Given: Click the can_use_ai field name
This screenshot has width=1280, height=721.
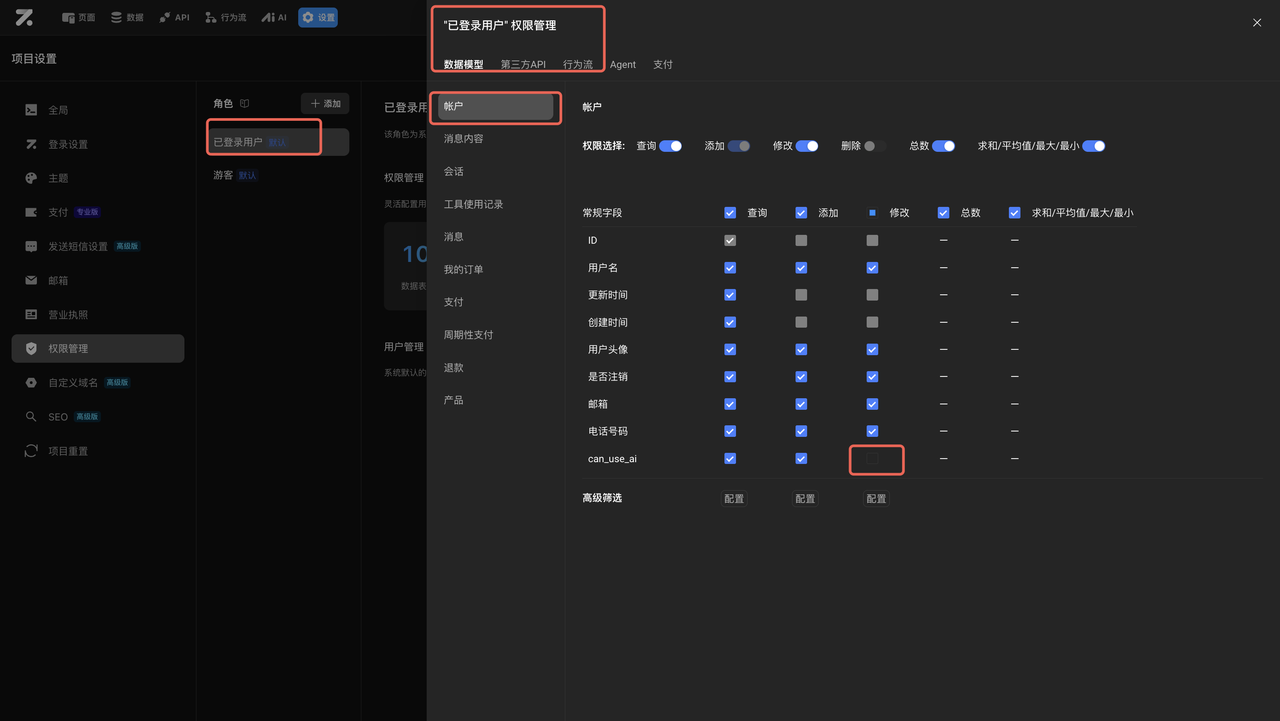Looking at the screenshot, I should click(612, 458).
